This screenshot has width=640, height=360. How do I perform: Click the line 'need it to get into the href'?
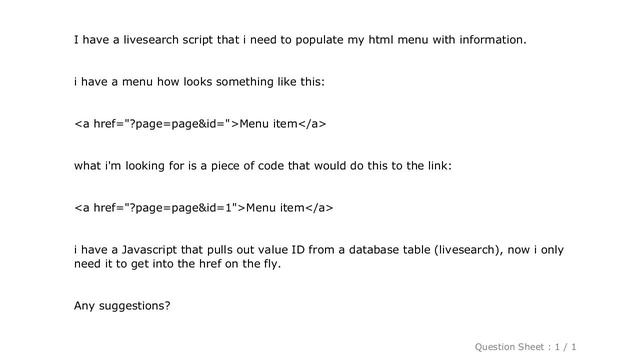point(177,264)
